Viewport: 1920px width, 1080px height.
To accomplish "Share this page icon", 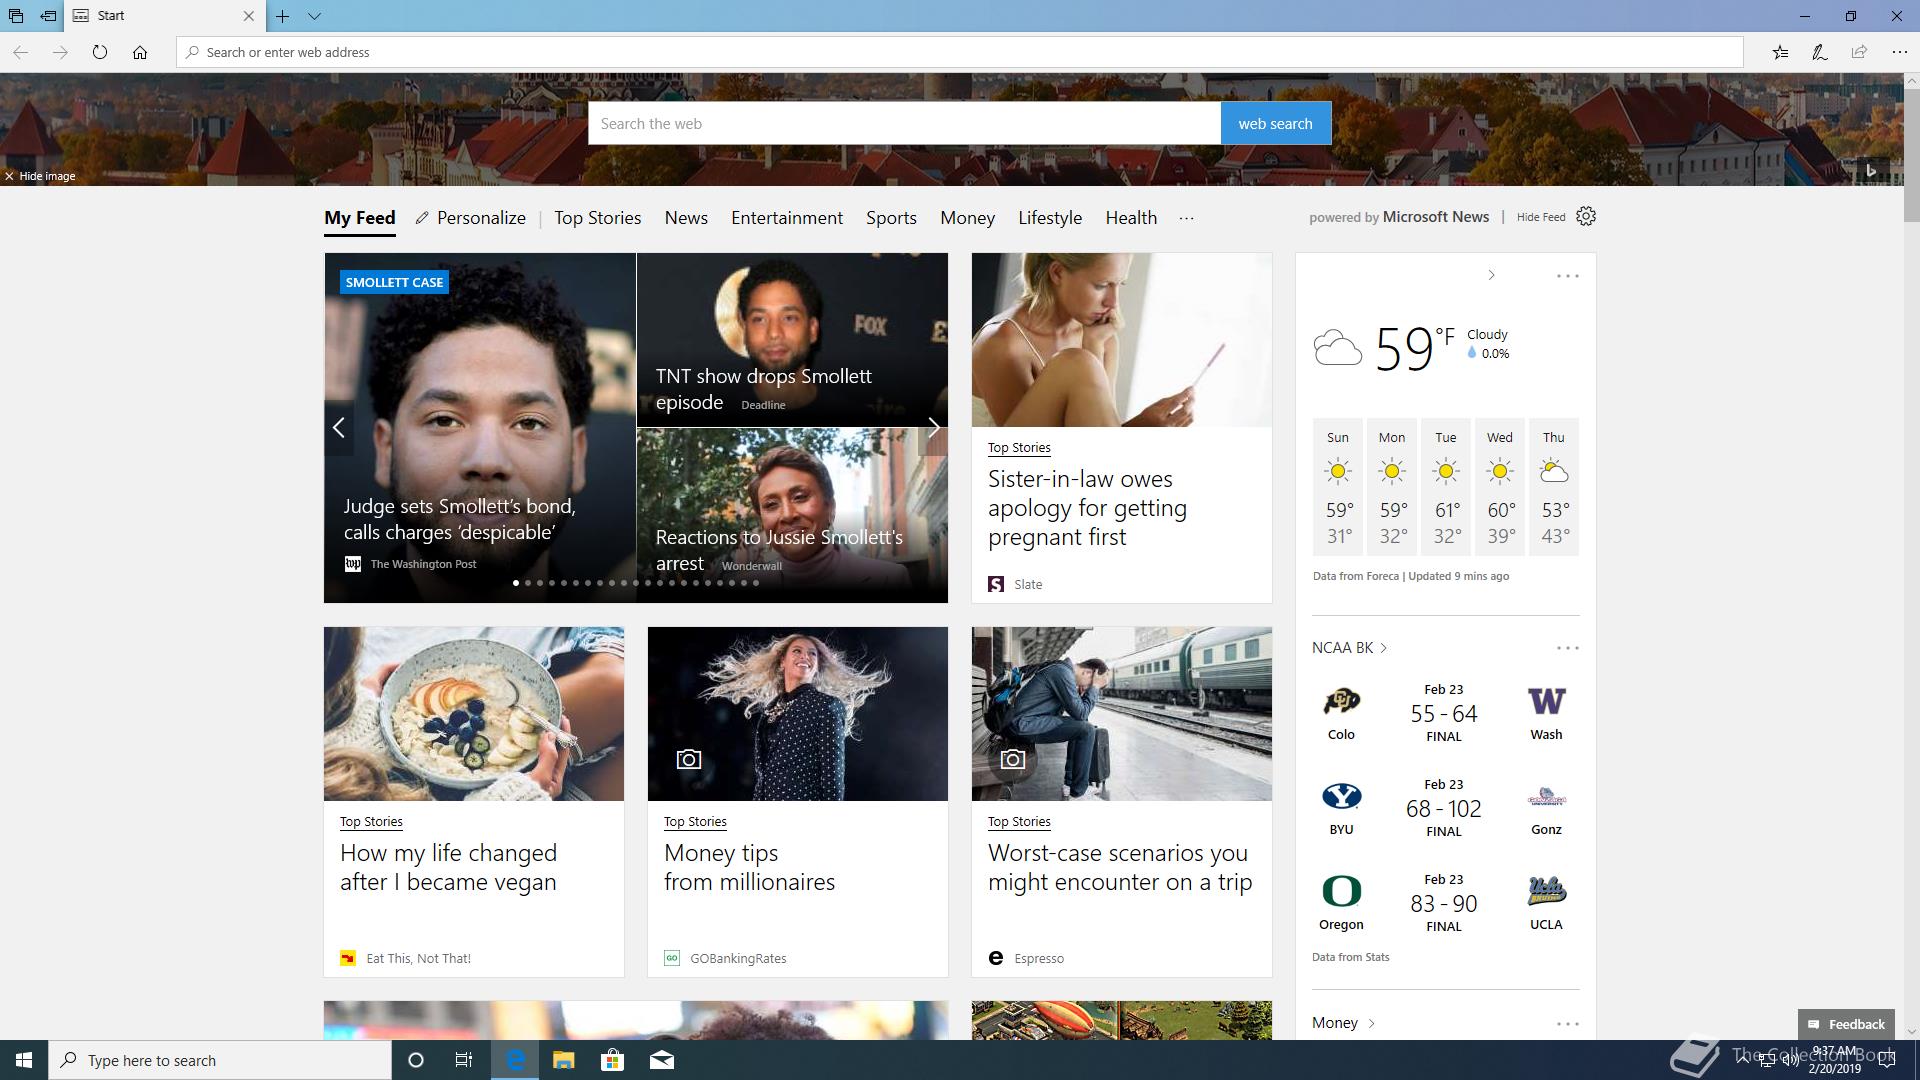I will (x=1859, y=52).
